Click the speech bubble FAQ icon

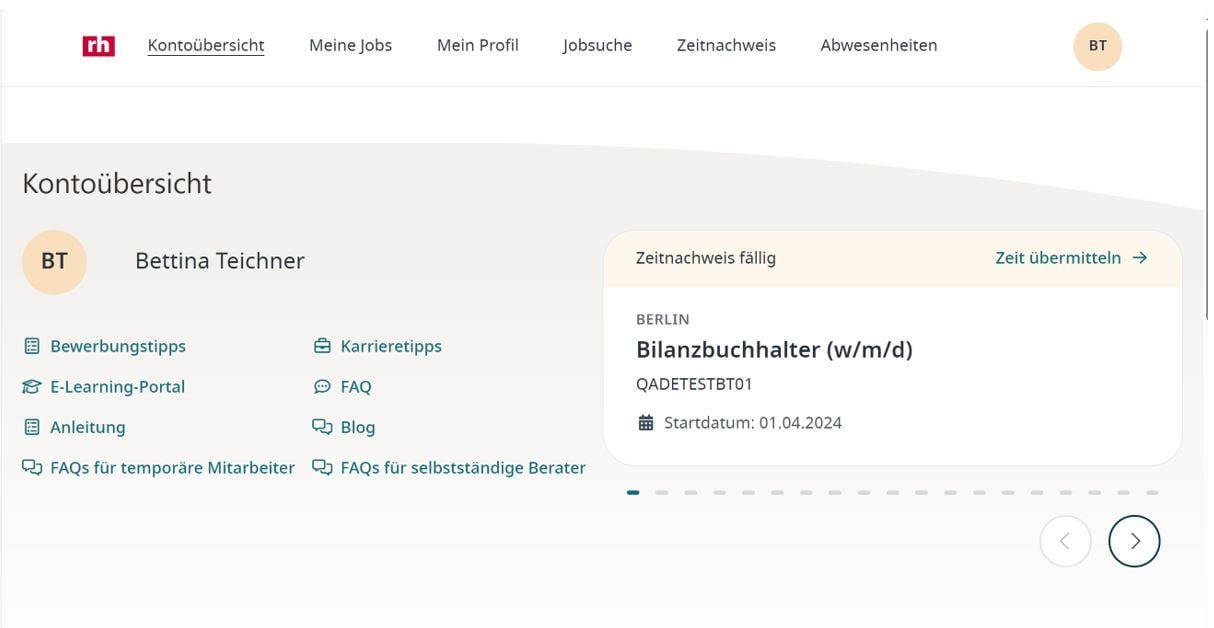(322, 387)
